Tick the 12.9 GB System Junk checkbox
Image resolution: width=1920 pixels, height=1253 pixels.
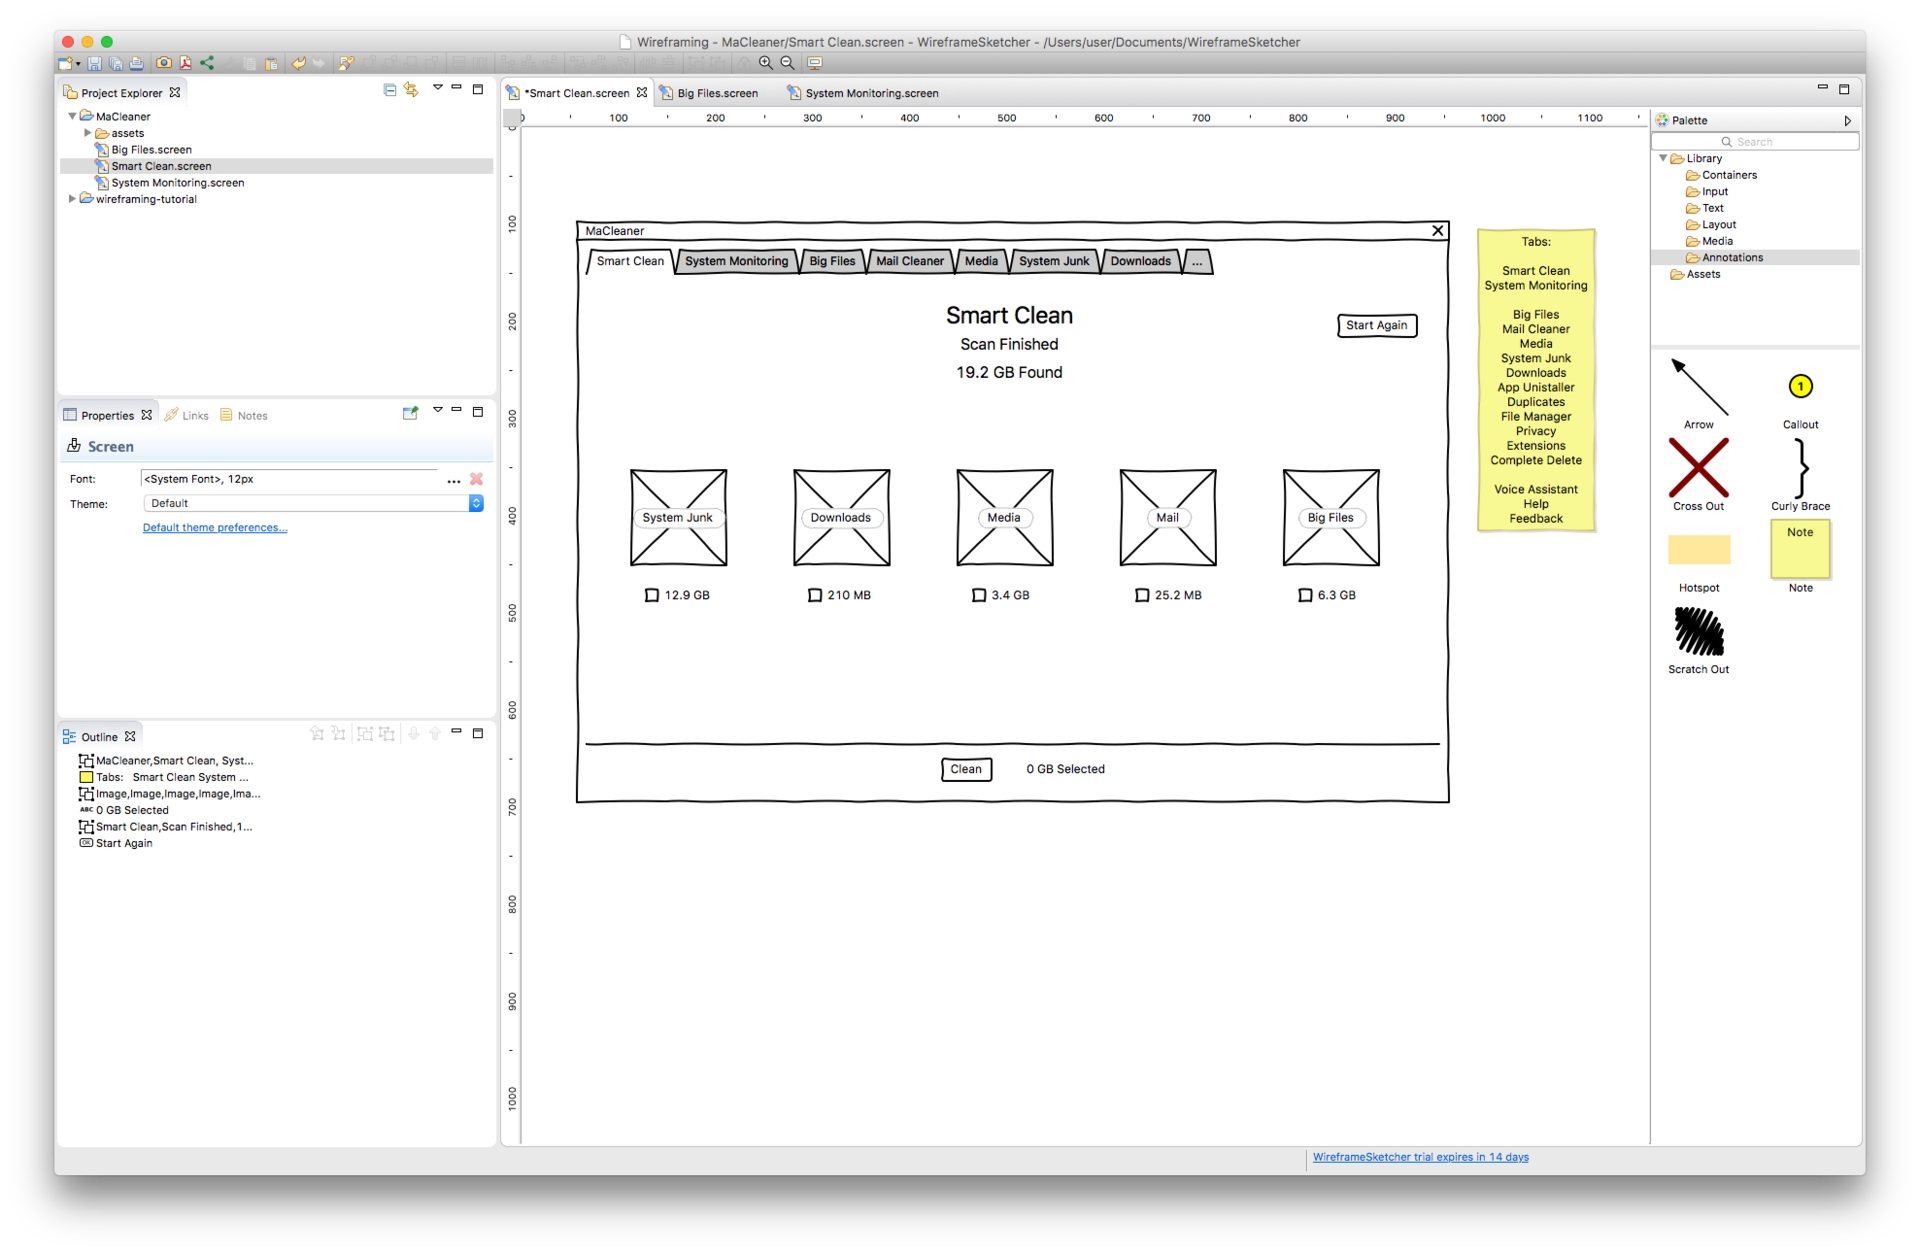click(652, 595)
